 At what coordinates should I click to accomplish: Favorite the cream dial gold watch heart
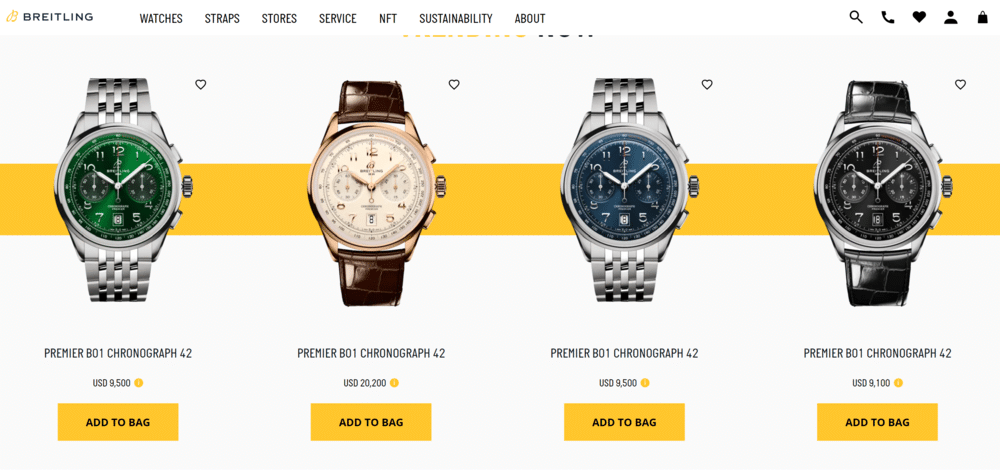click(454, 84)
